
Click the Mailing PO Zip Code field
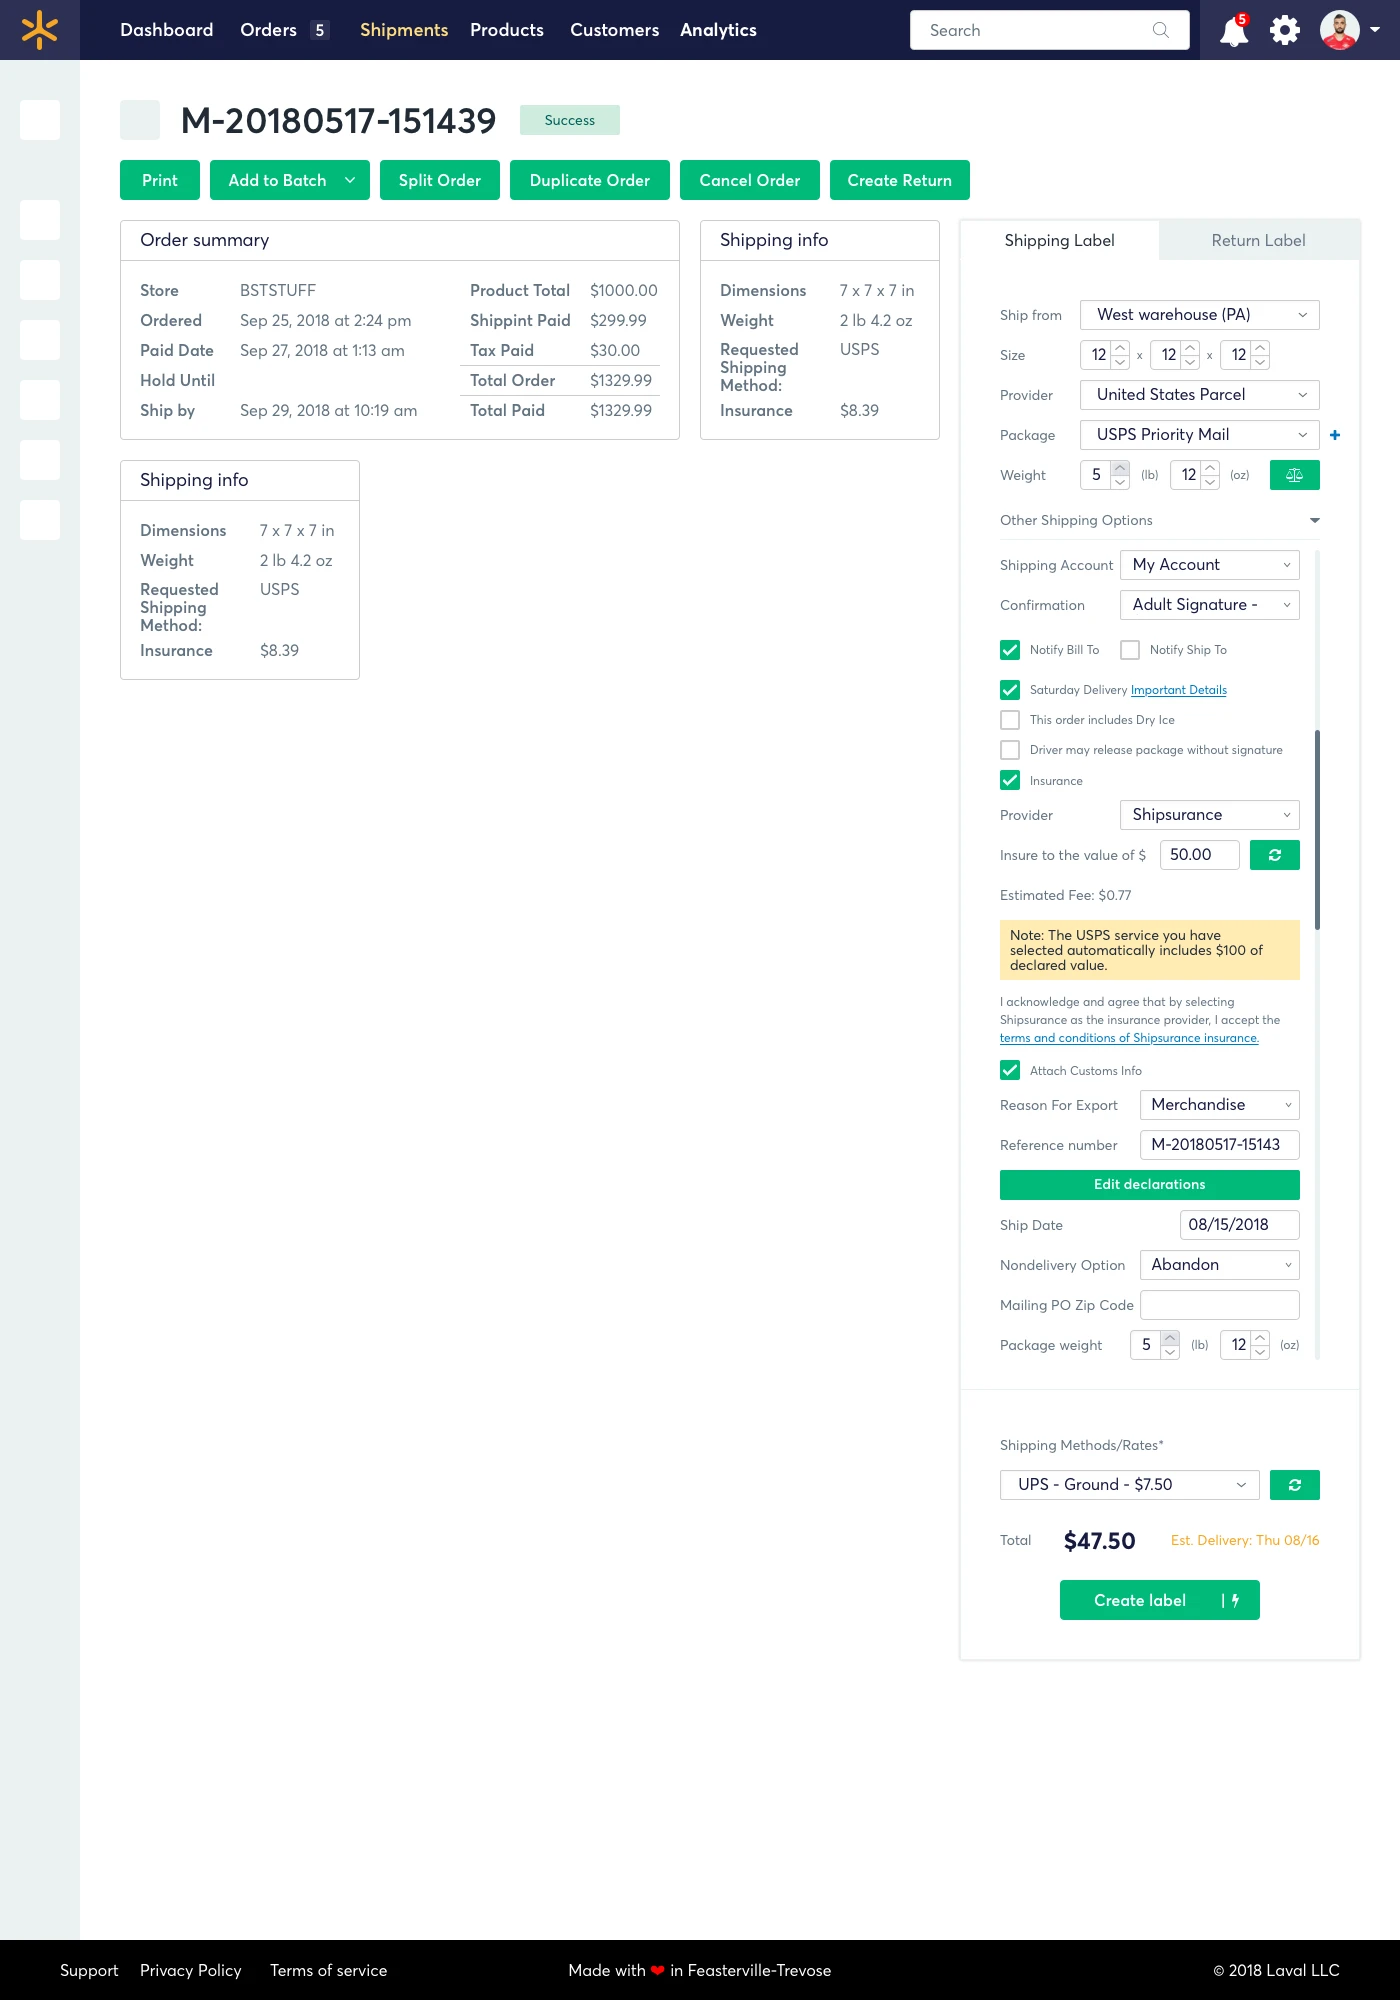[x=1219, y=1305]
